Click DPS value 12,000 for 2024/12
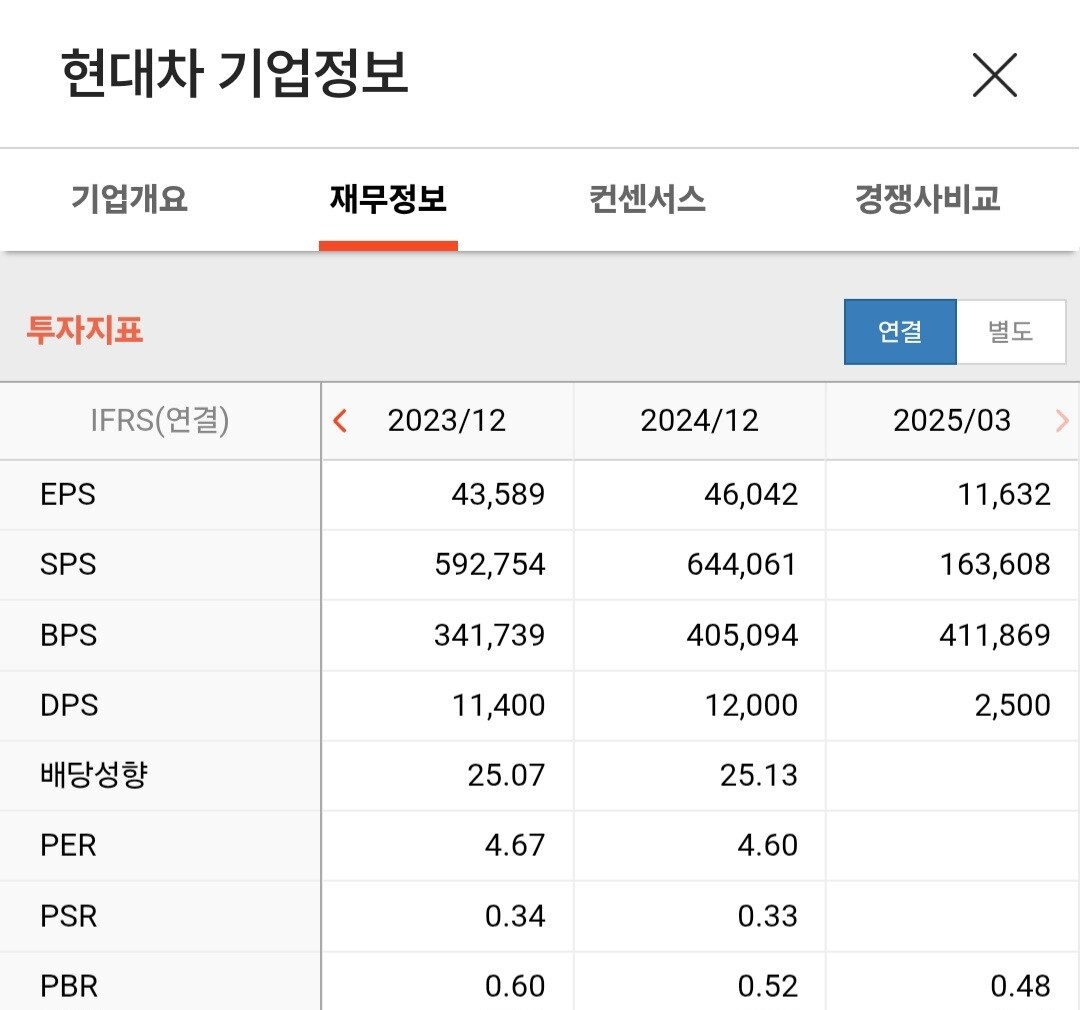 tap(751, 705)
